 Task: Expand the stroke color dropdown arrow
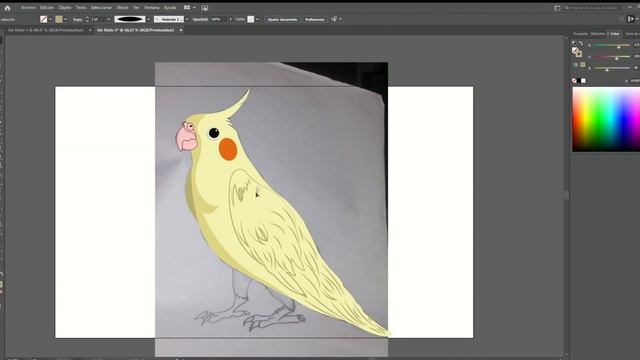[x=65, y=19]
